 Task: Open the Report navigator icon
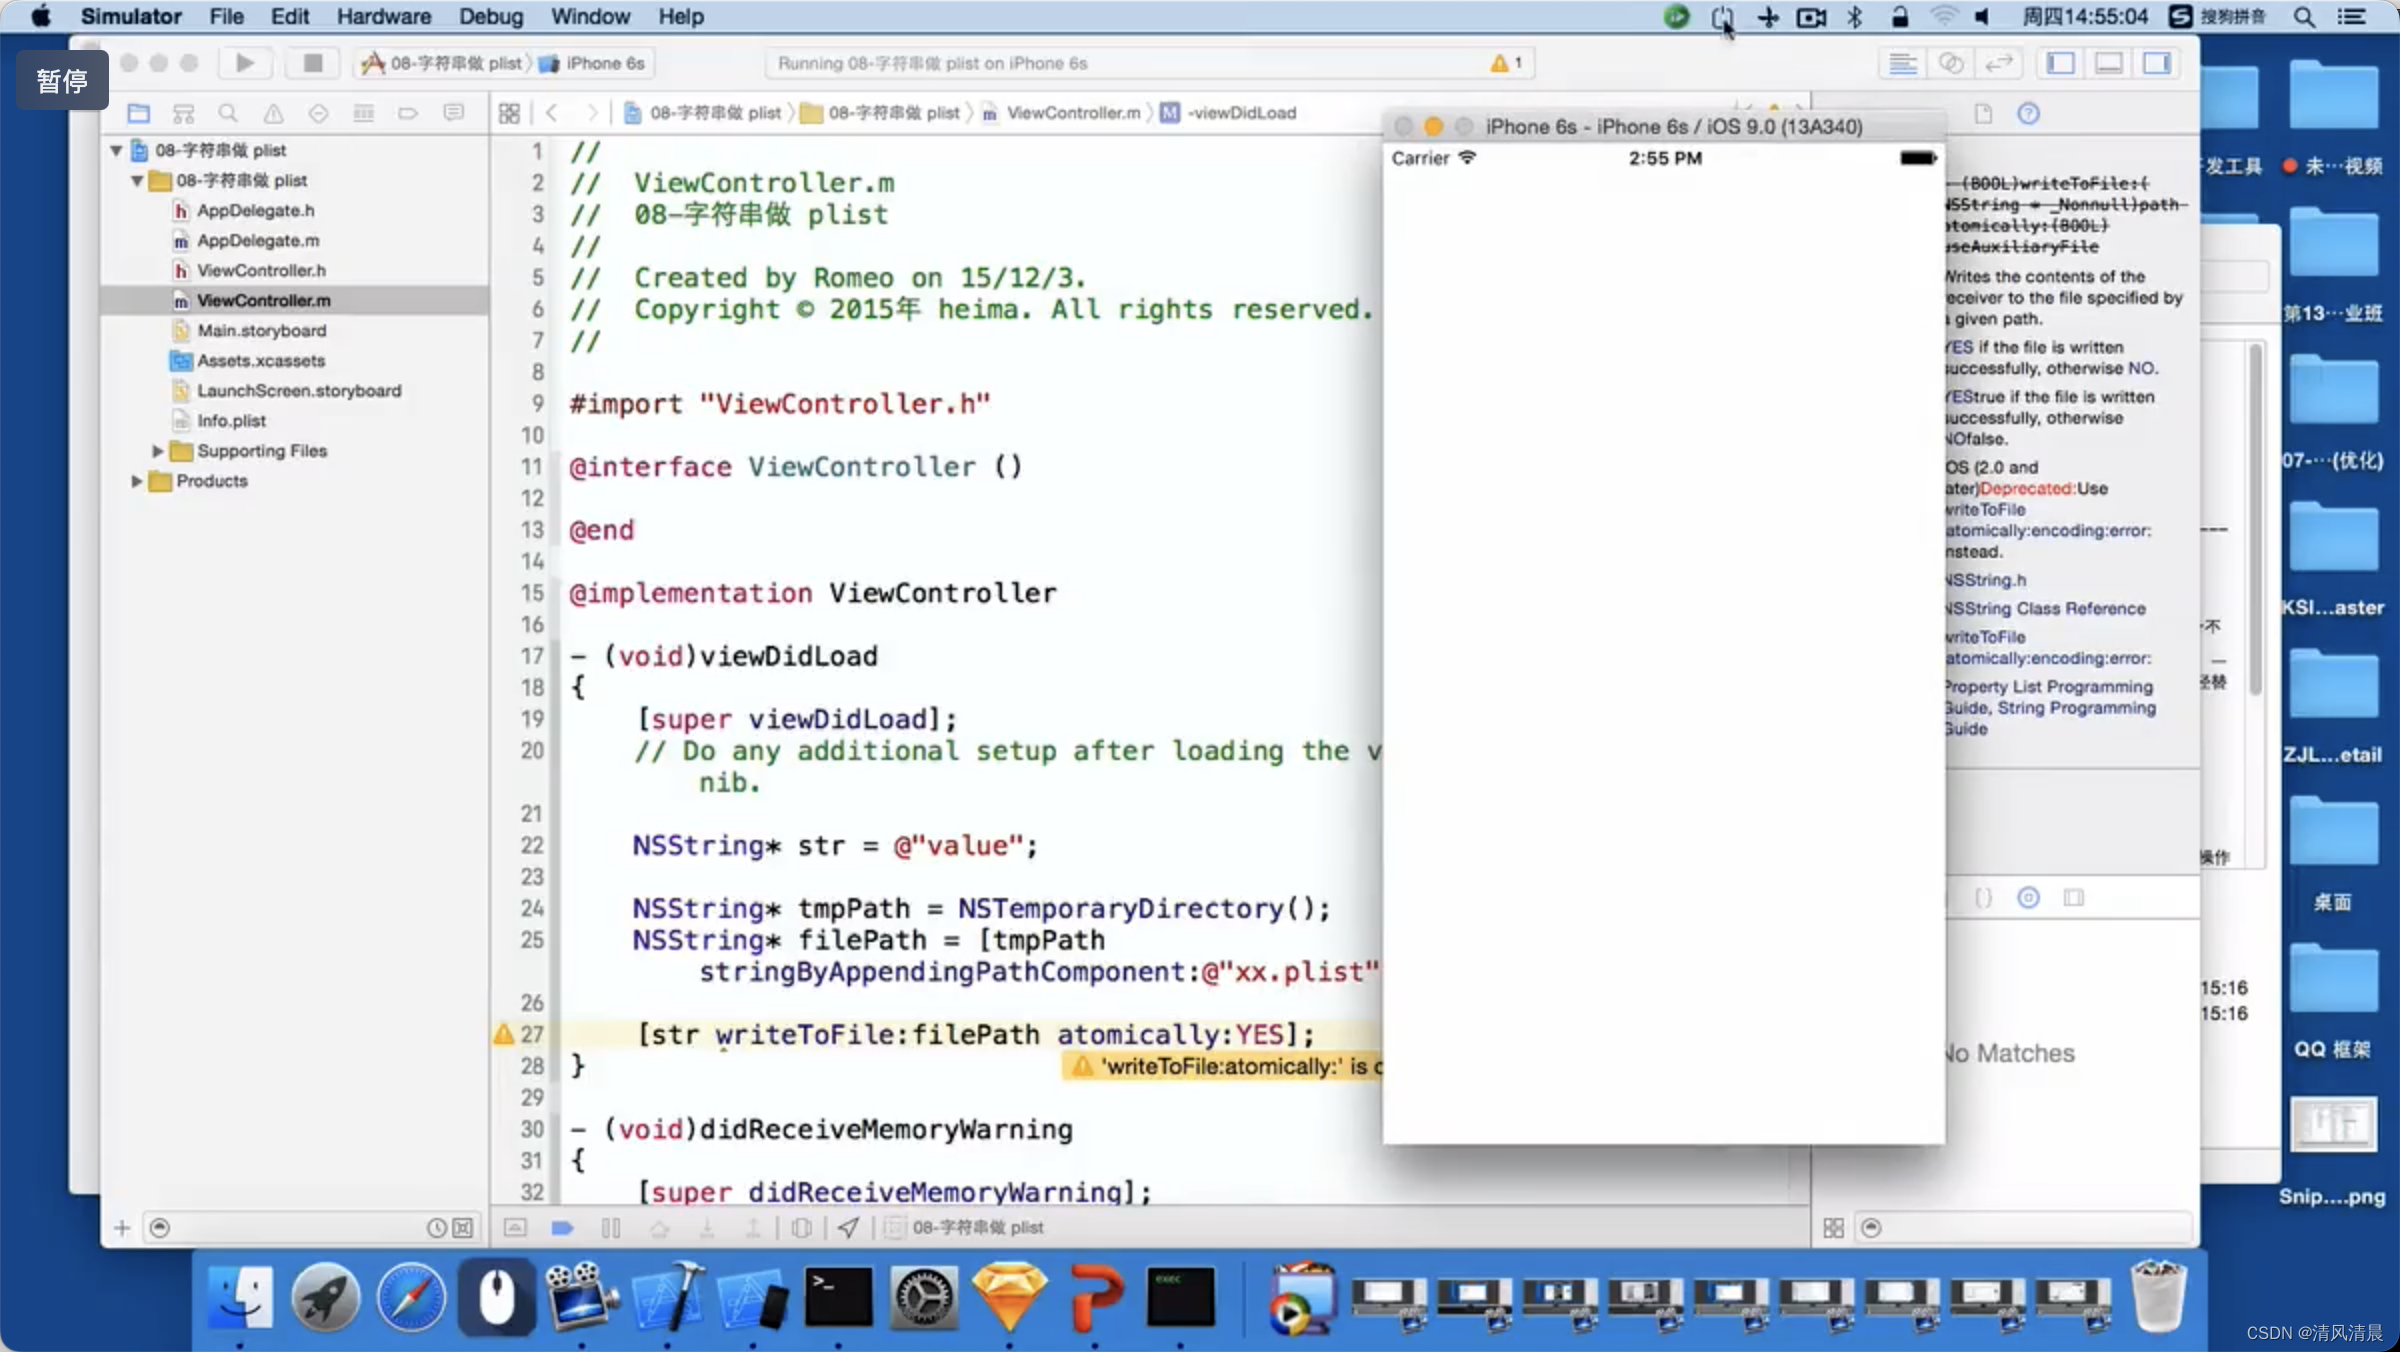click(453, 113)
